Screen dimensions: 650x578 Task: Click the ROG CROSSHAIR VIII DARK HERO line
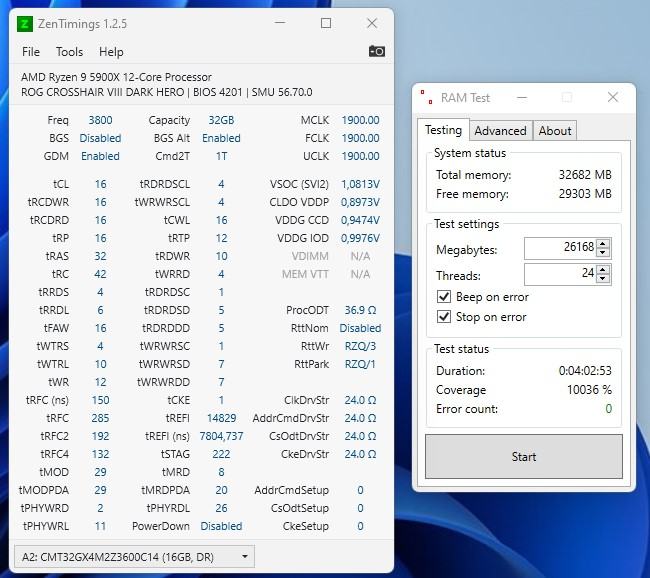tap(167, 92)
